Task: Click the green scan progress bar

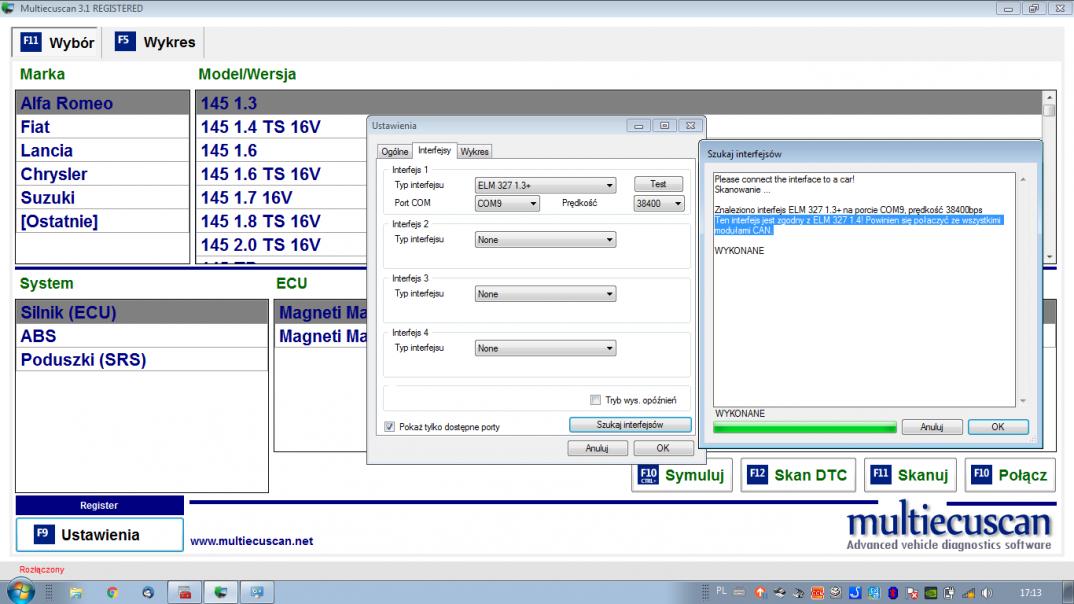Action: (x=805, y=428)
